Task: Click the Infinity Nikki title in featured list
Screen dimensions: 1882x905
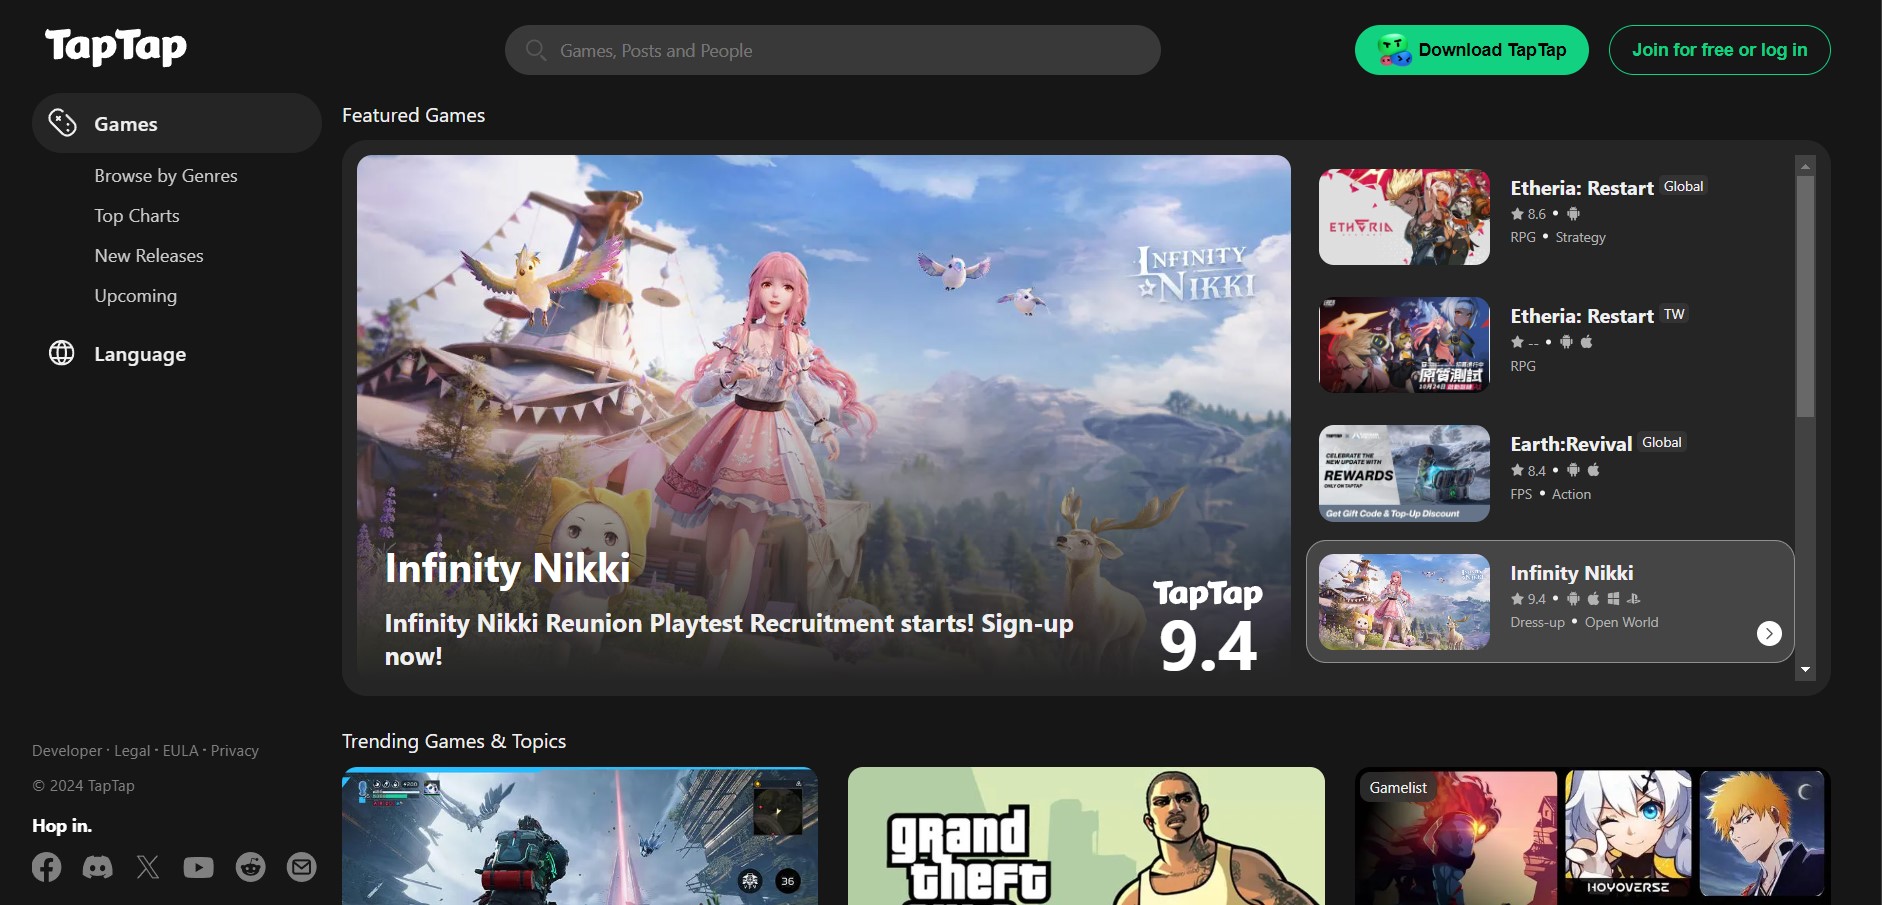Action: [x=1572, y=573]
